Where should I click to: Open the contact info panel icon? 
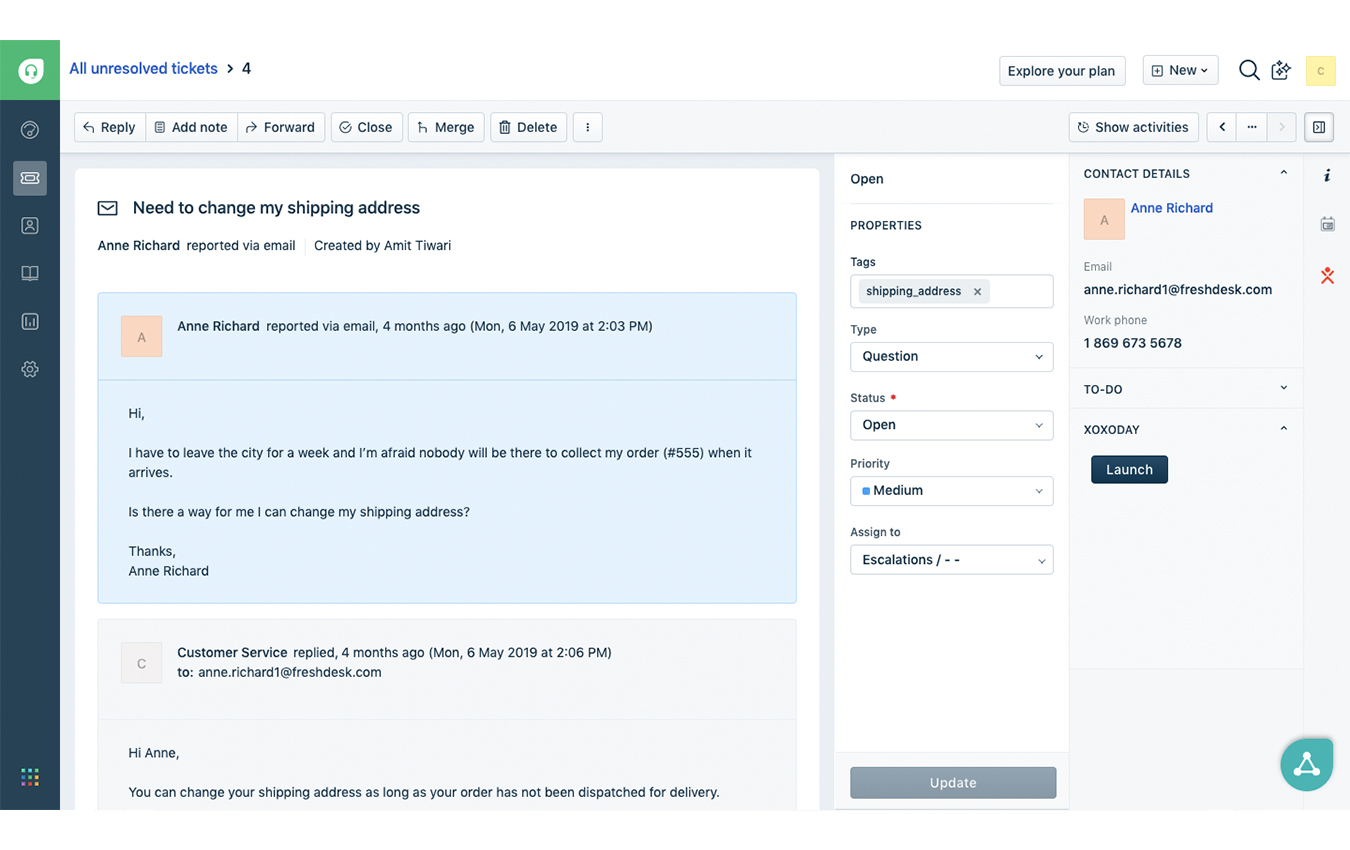coord(1327,175)
